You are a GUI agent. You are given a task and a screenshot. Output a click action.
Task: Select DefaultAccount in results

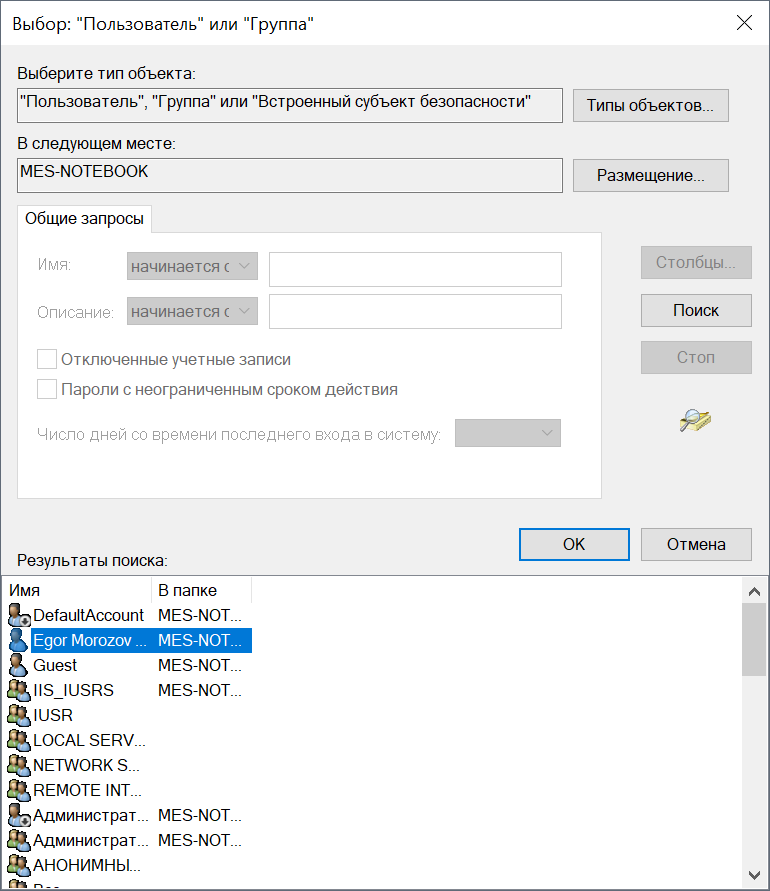point(88,615)
